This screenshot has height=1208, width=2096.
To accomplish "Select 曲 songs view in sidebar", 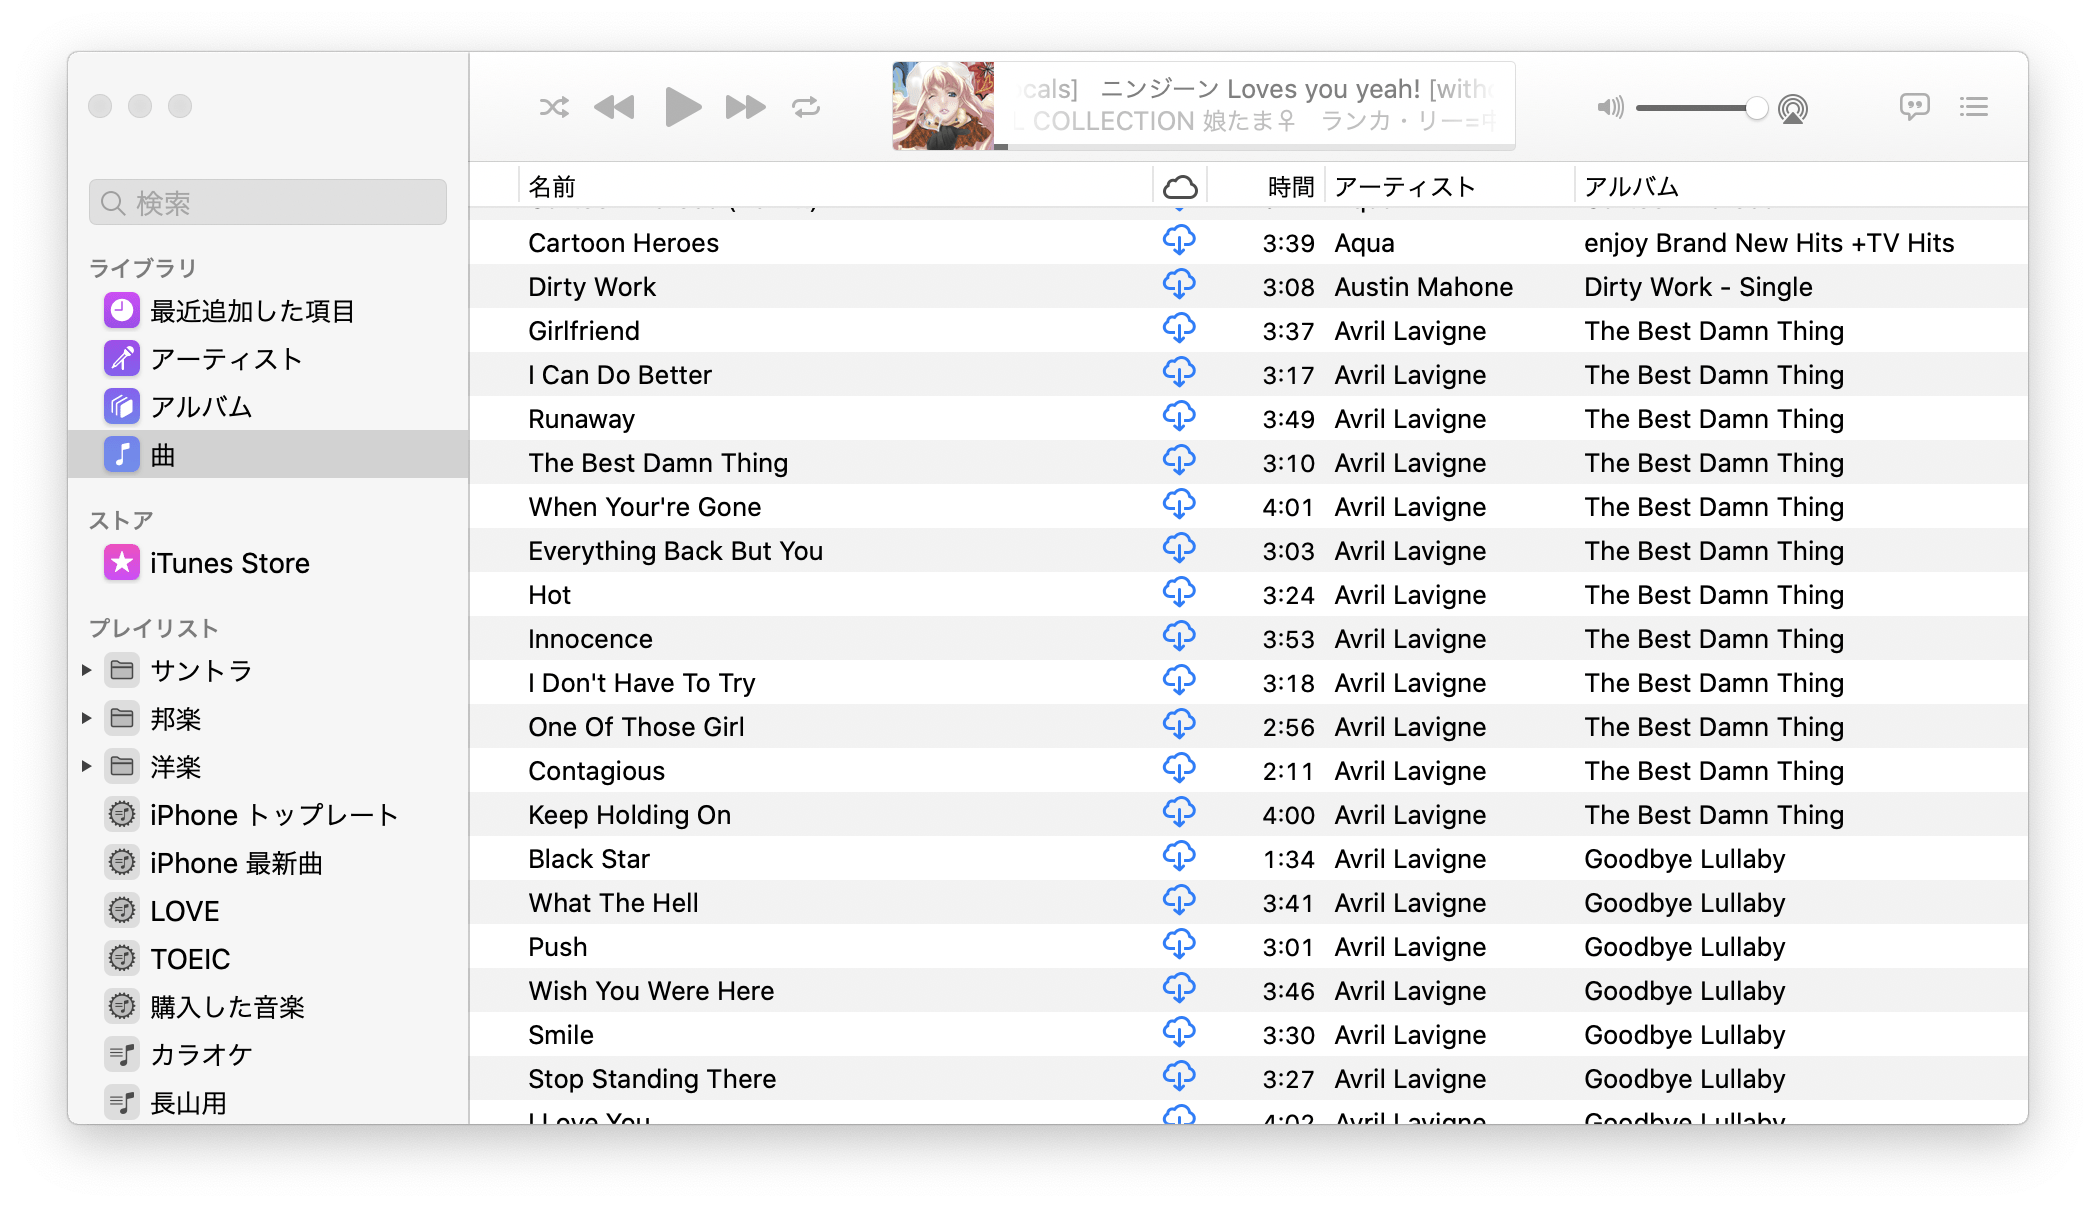I will click(x=268, y=455).
